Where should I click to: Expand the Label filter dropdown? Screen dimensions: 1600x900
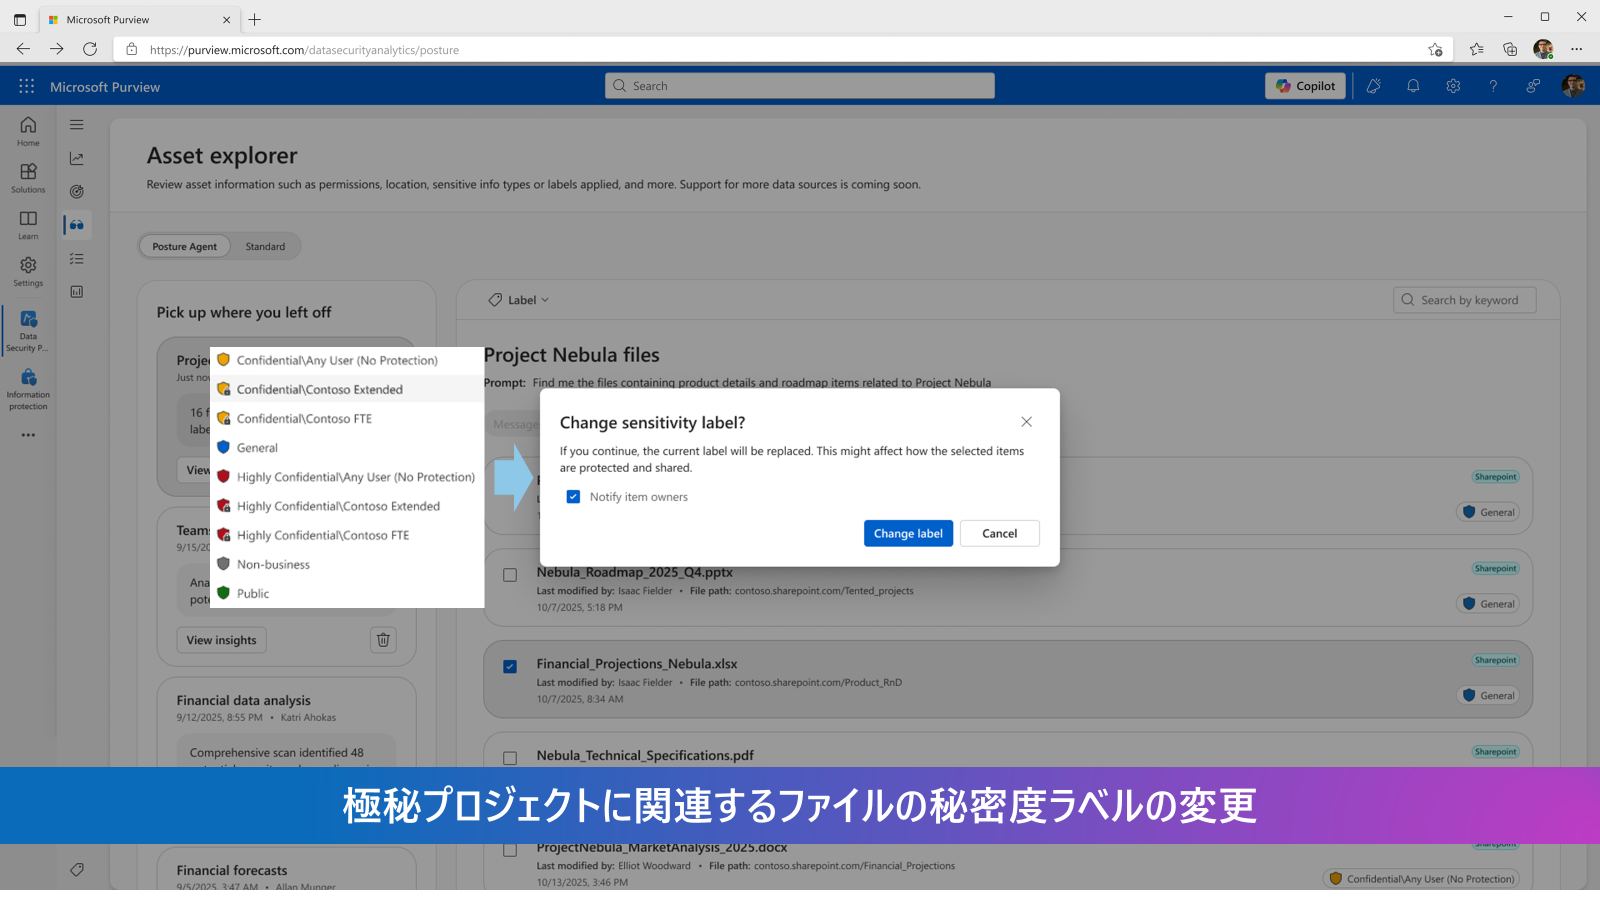[x=519, y=300]
